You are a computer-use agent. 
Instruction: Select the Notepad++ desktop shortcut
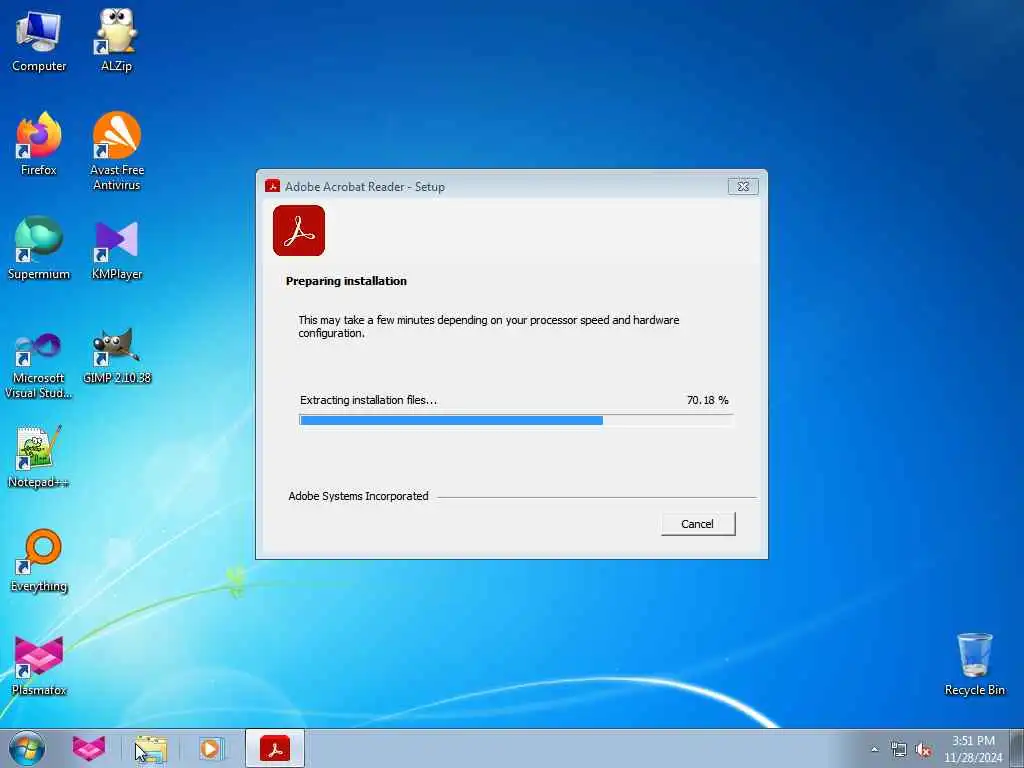pos(39,457)
